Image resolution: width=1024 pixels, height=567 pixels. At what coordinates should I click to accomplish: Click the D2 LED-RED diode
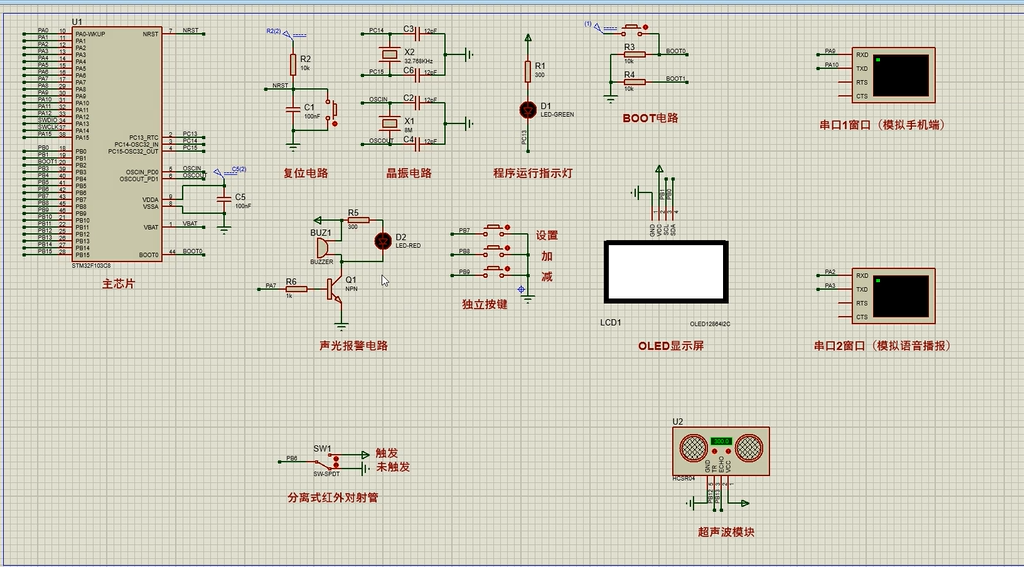(381, 240)
